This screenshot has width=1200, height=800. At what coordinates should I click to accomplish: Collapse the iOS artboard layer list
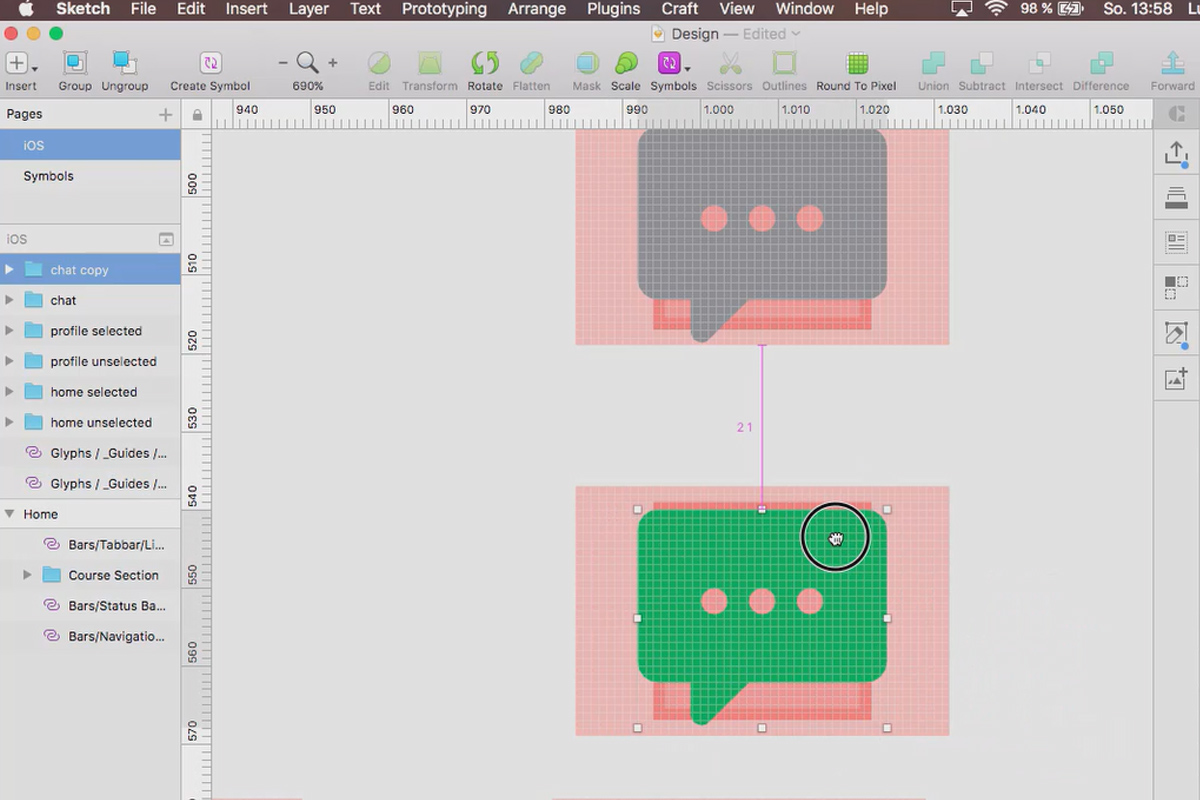(x=166, y=240)
